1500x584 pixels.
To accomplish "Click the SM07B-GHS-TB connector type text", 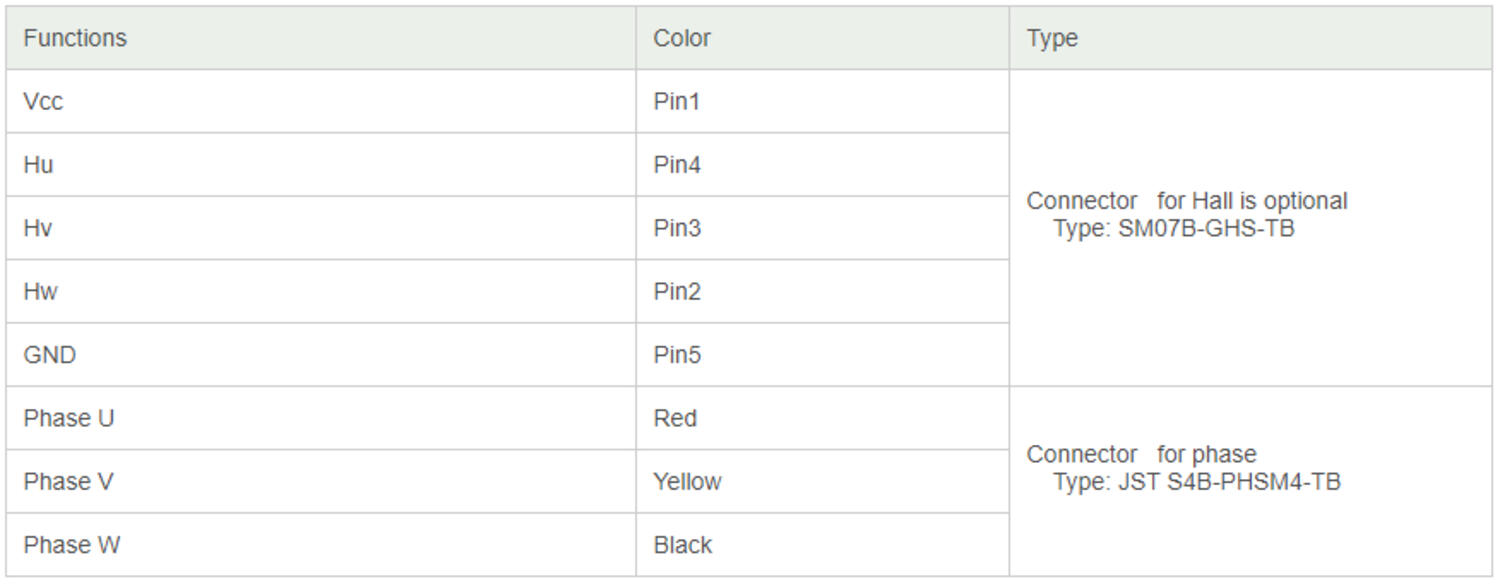I will (1206, 228).
